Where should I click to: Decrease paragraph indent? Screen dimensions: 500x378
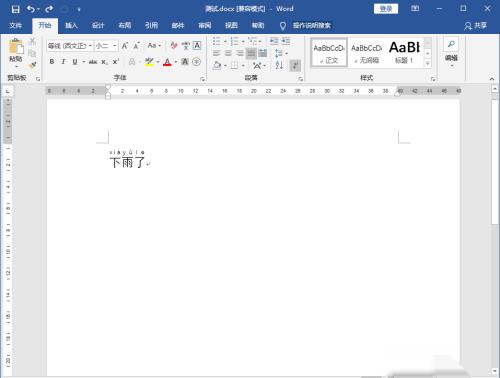click(x=274, y=41)
